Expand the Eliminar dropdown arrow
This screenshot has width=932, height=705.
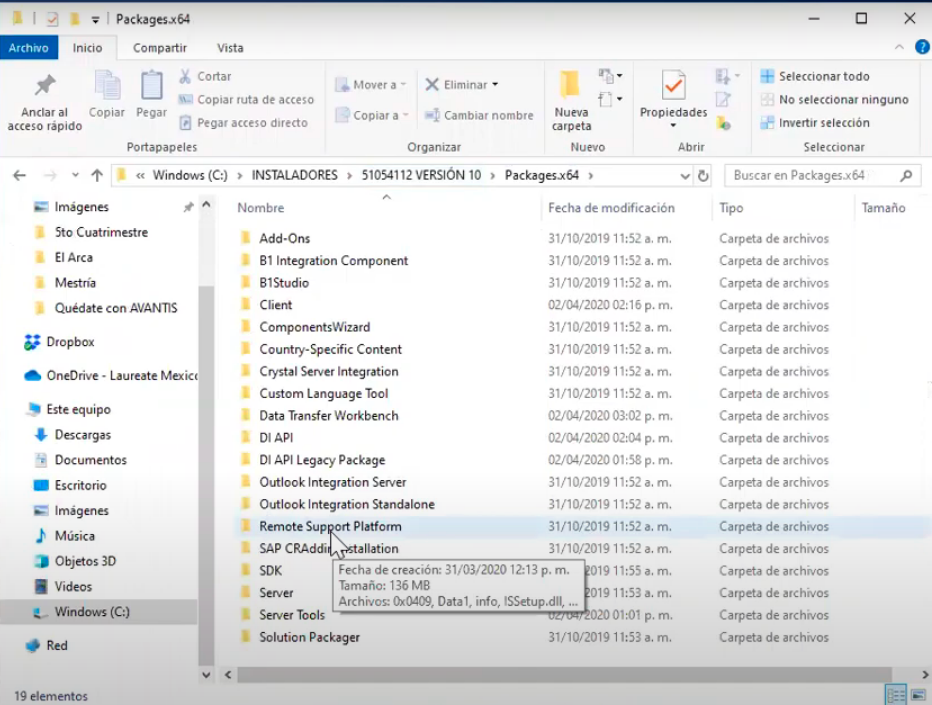click(495, 84)
